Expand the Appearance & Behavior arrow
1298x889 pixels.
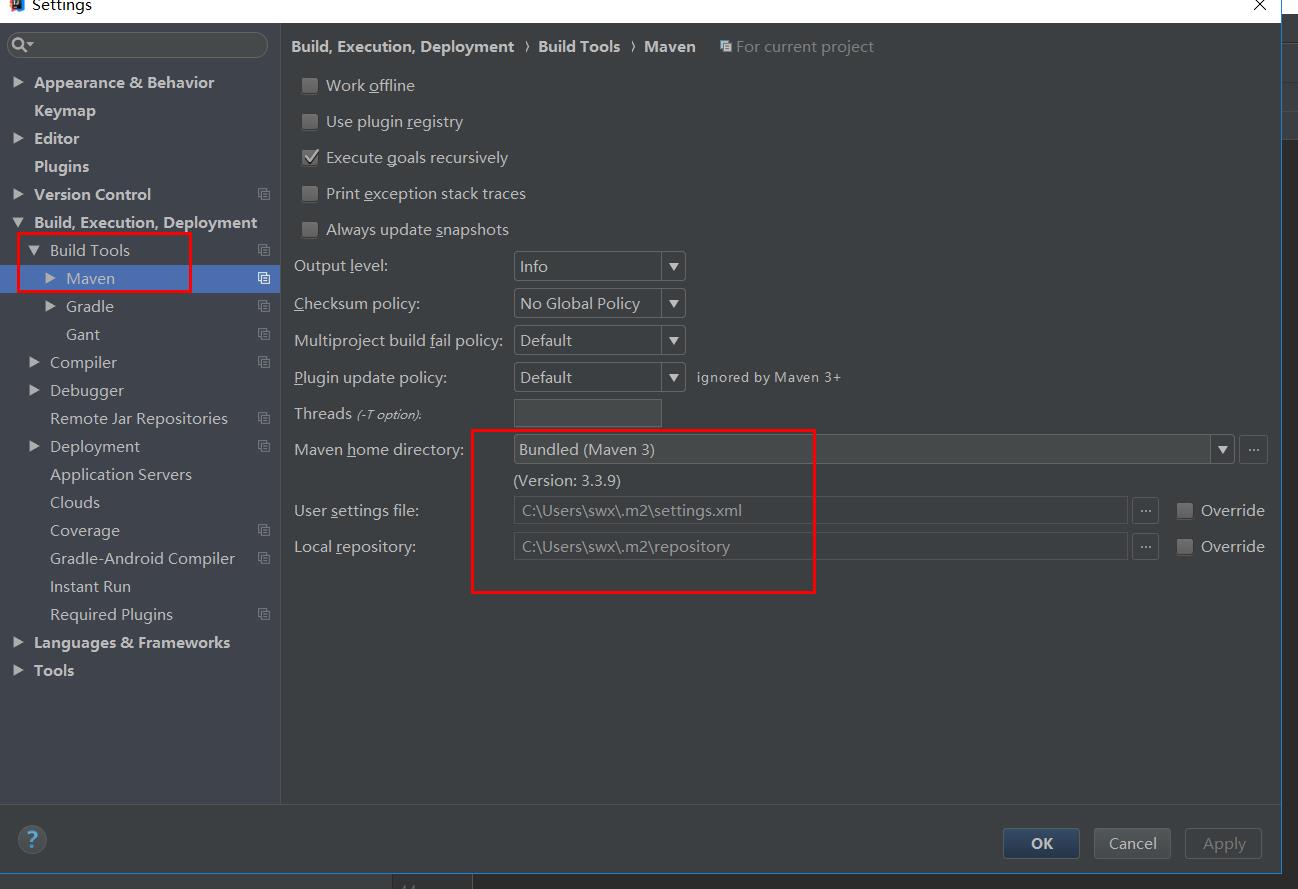coord(18,82)
